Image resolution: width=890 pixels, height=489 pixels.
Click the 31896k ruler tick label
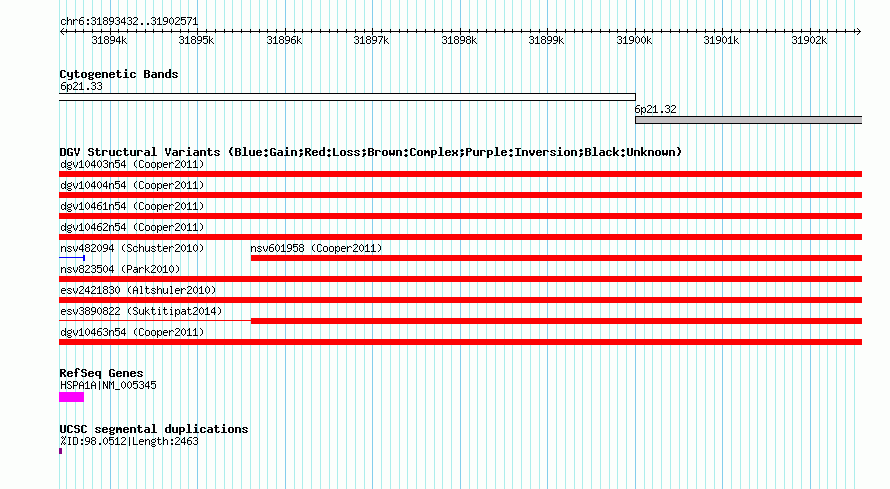(x=284, y=41)
